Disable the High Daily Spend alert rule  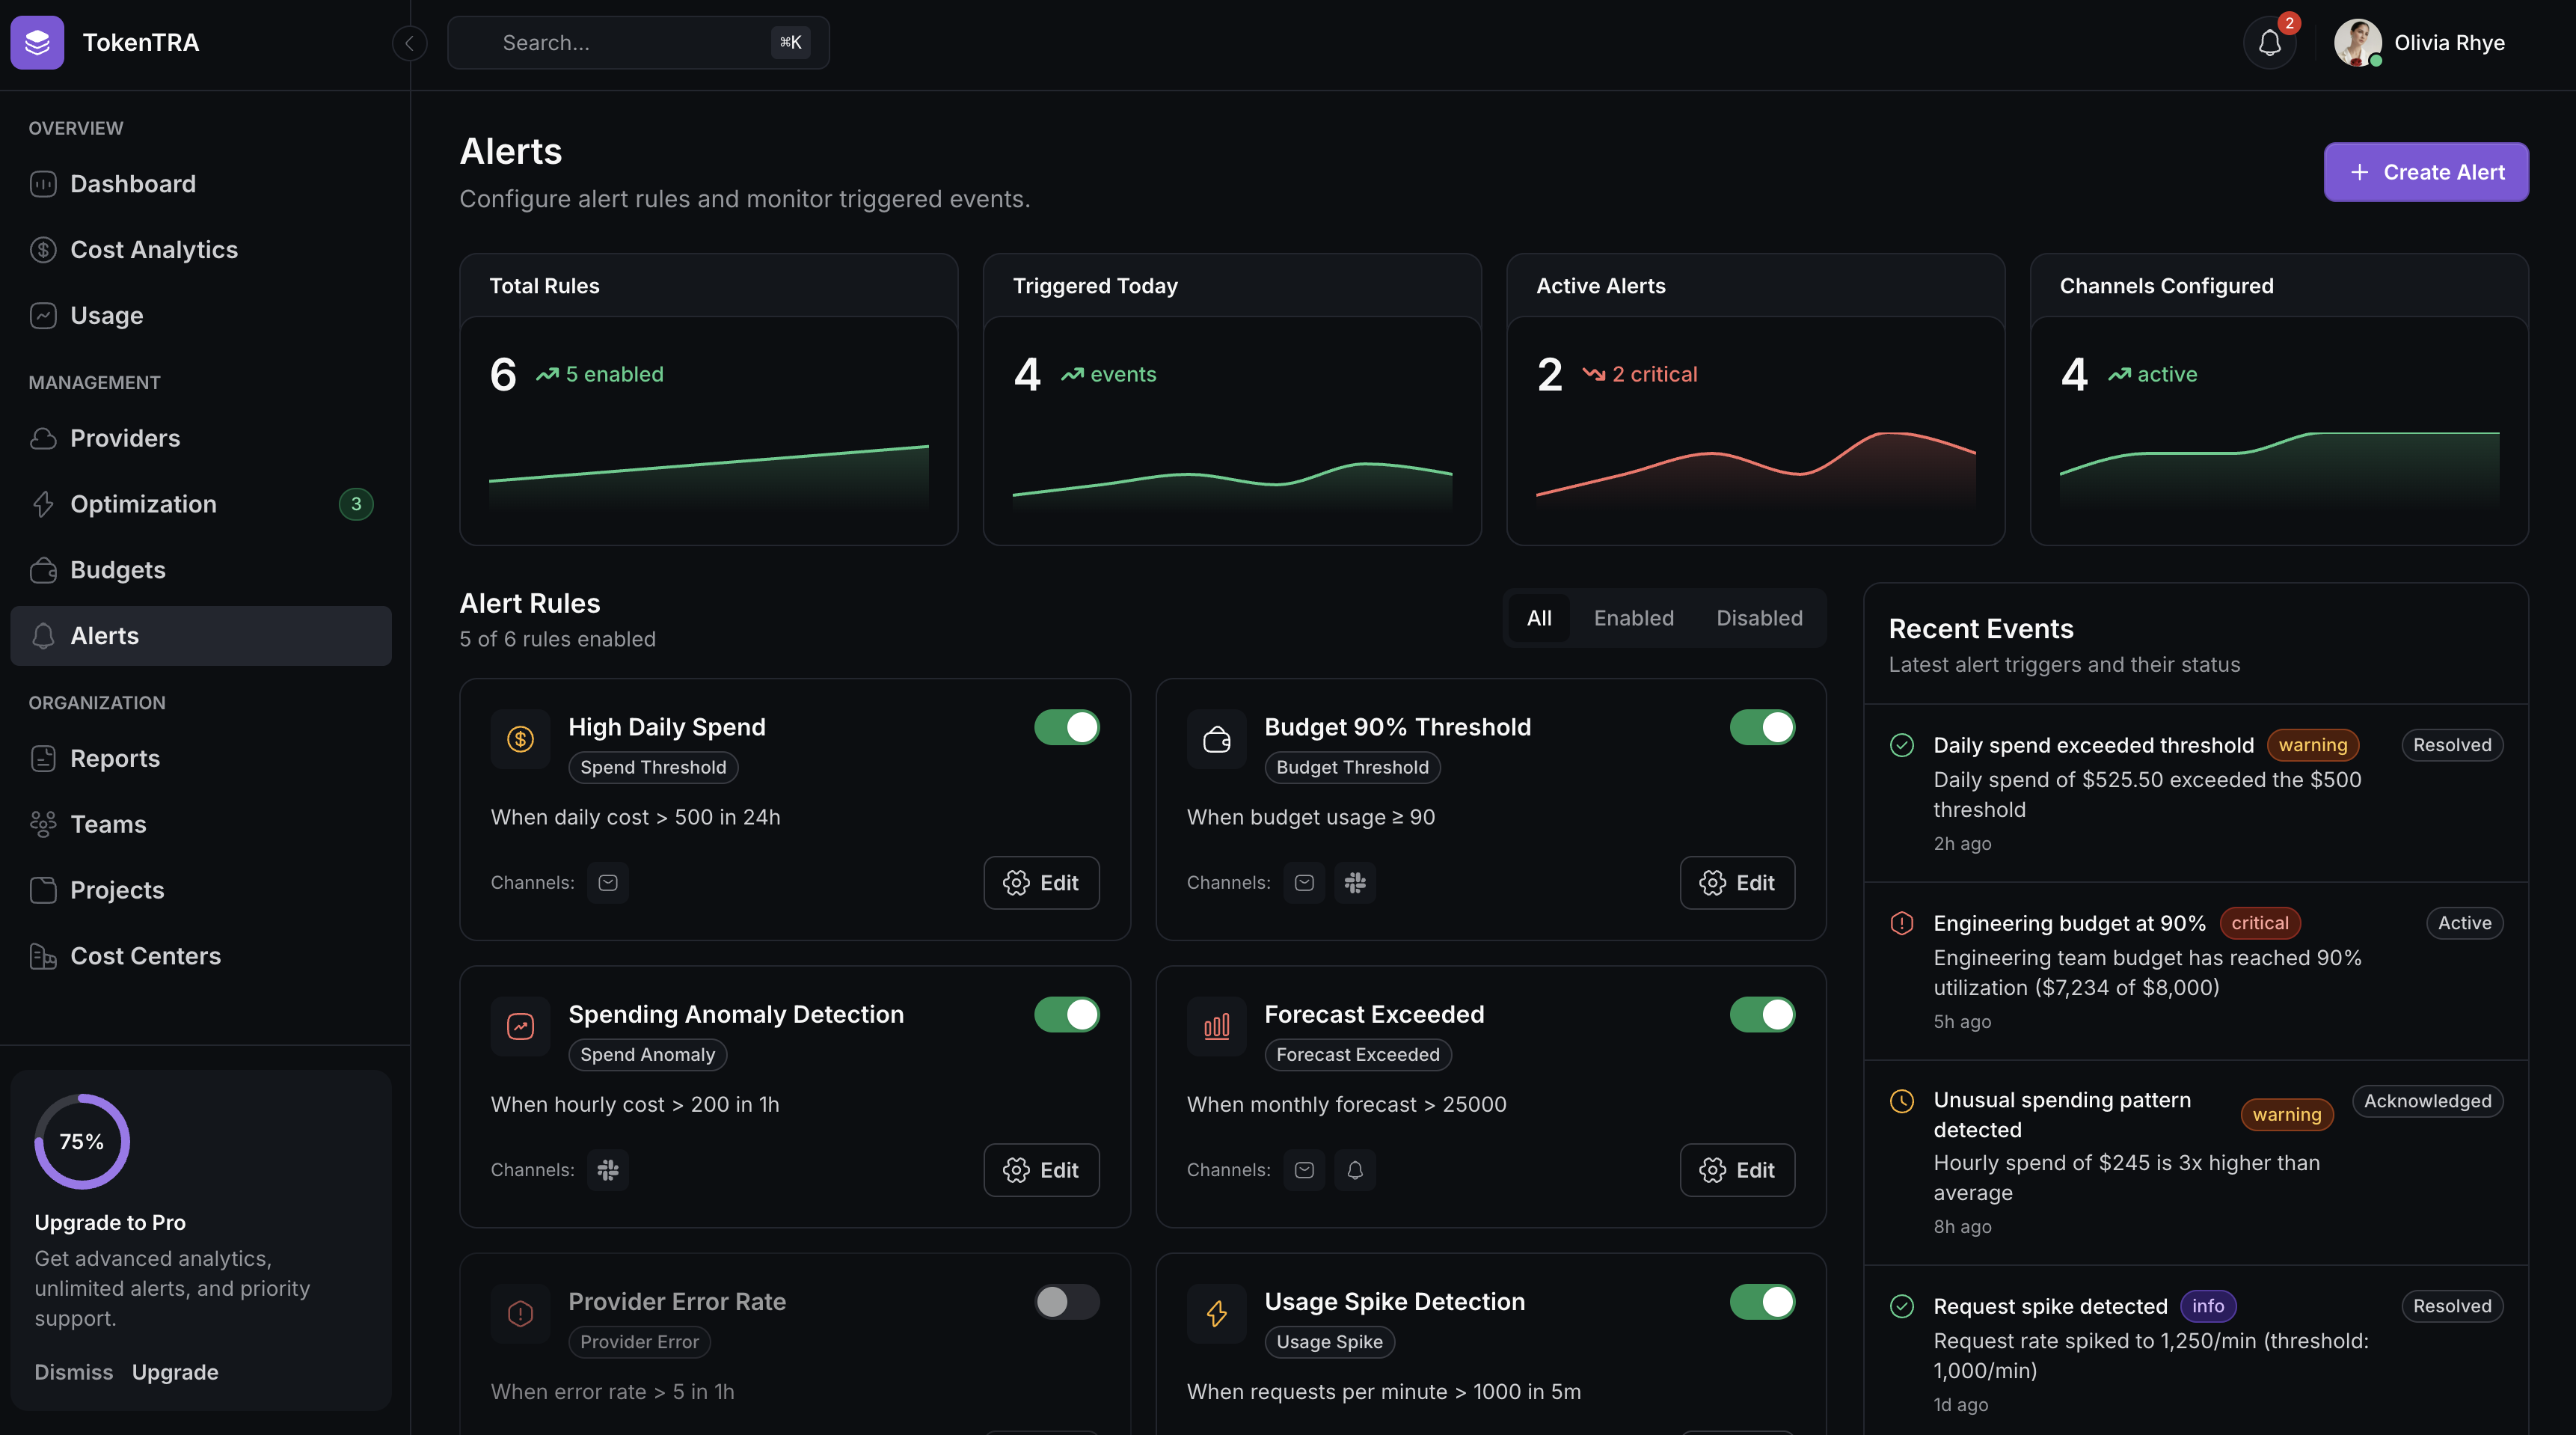[x=1066, y=727]
